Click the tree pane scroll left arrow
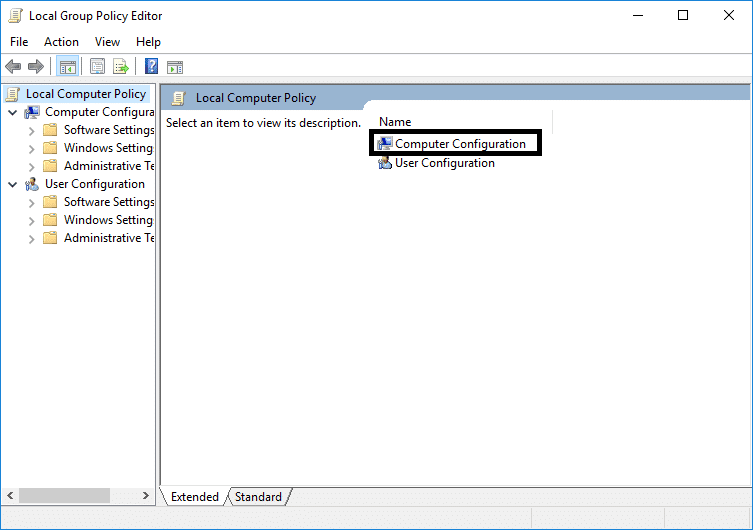Image resolution: width=753 pixels, height=530 pixels. [10, 495]
